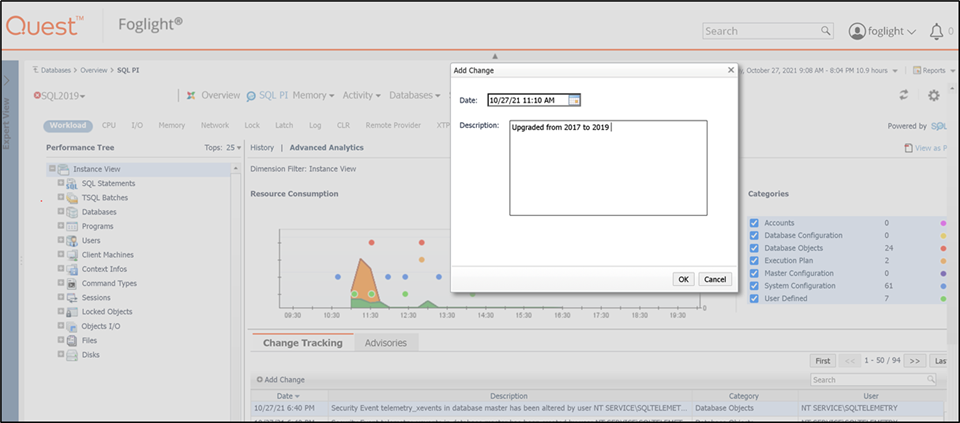The image size is (960, 423).
Task: Click the Overview breadcrumb link
Action: (x=94, y=70)
